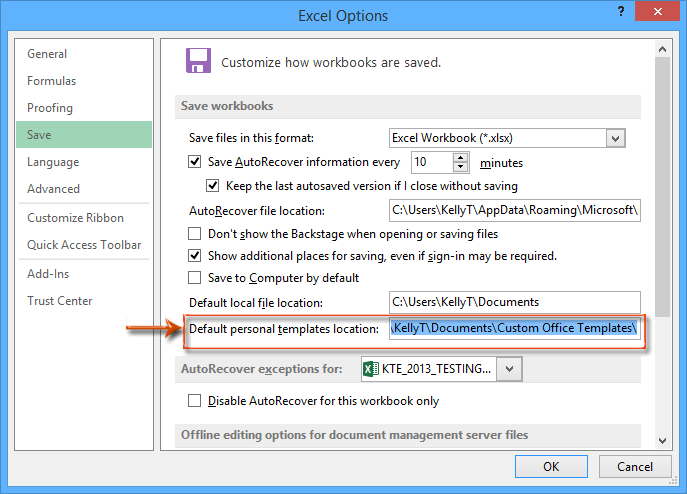This screenshot has width=687, height=494.
Task: Enable Save to Computer by default
Action: 196,278
